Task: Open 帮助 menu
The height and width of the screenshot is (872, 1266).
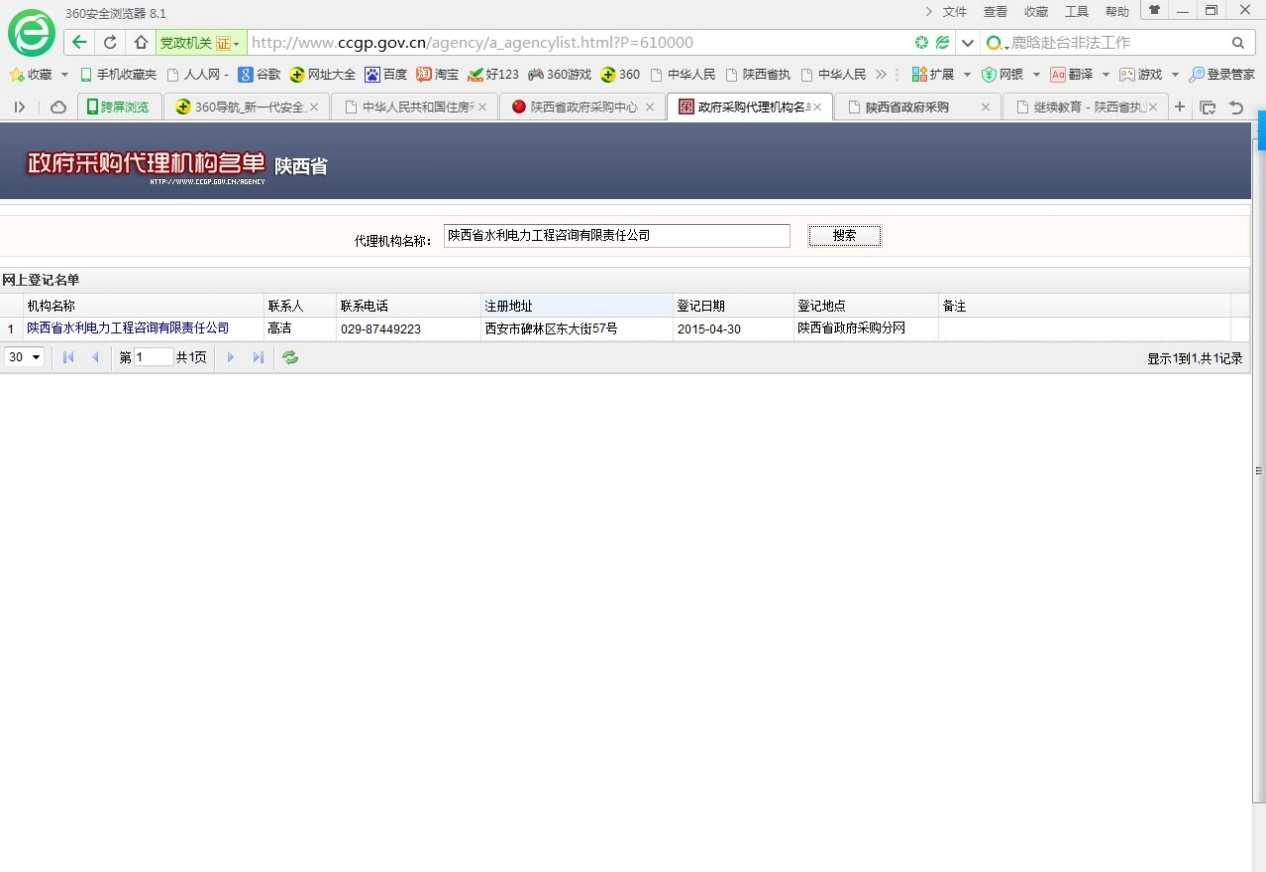Action: click(x=1117, y=12)
